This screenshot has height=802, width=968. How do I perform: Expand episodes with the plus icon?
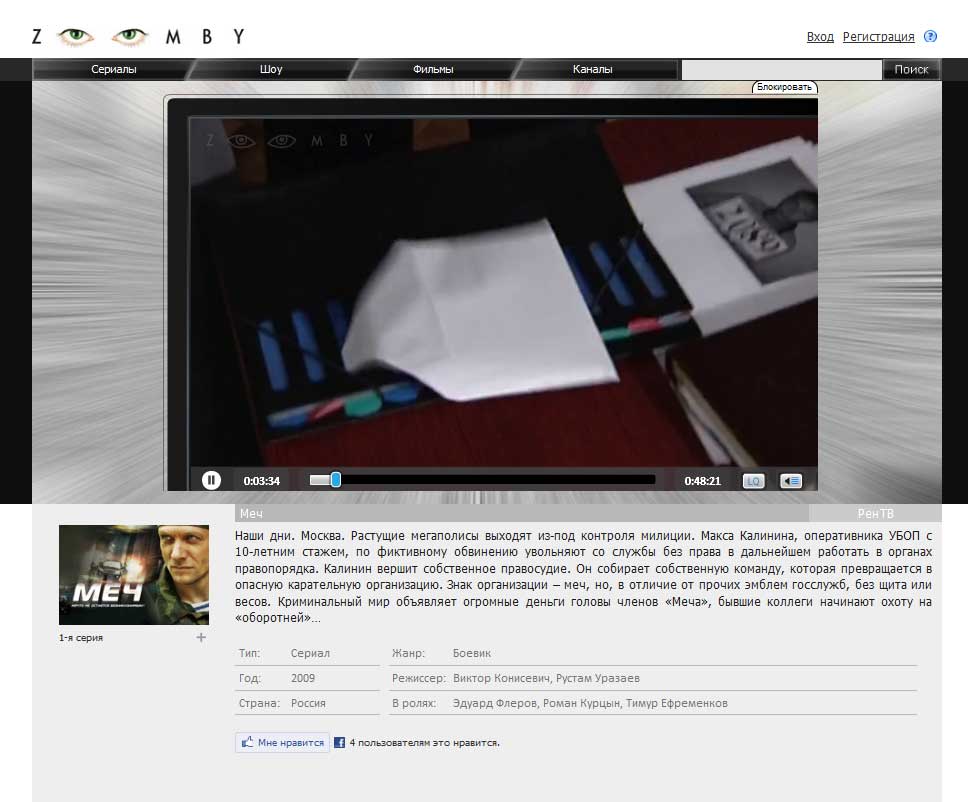[201, 637]
